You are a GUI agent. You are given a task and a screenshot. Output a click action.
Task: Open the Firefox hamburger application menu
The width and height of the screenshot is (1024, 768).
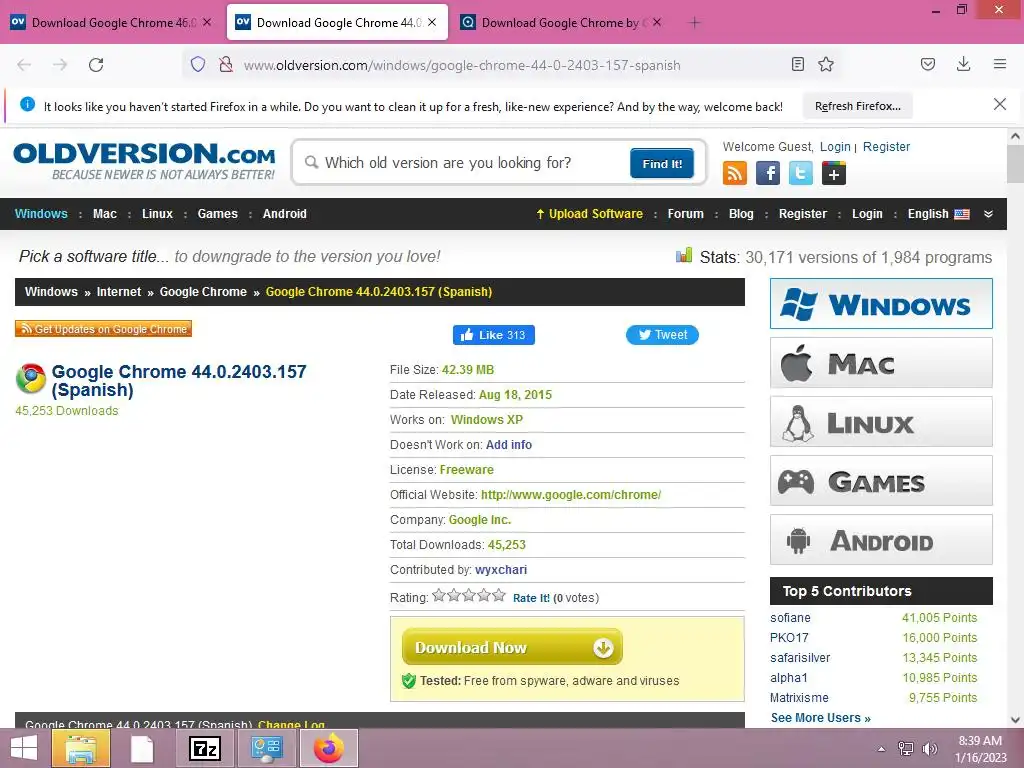click(x=999, y=64)
